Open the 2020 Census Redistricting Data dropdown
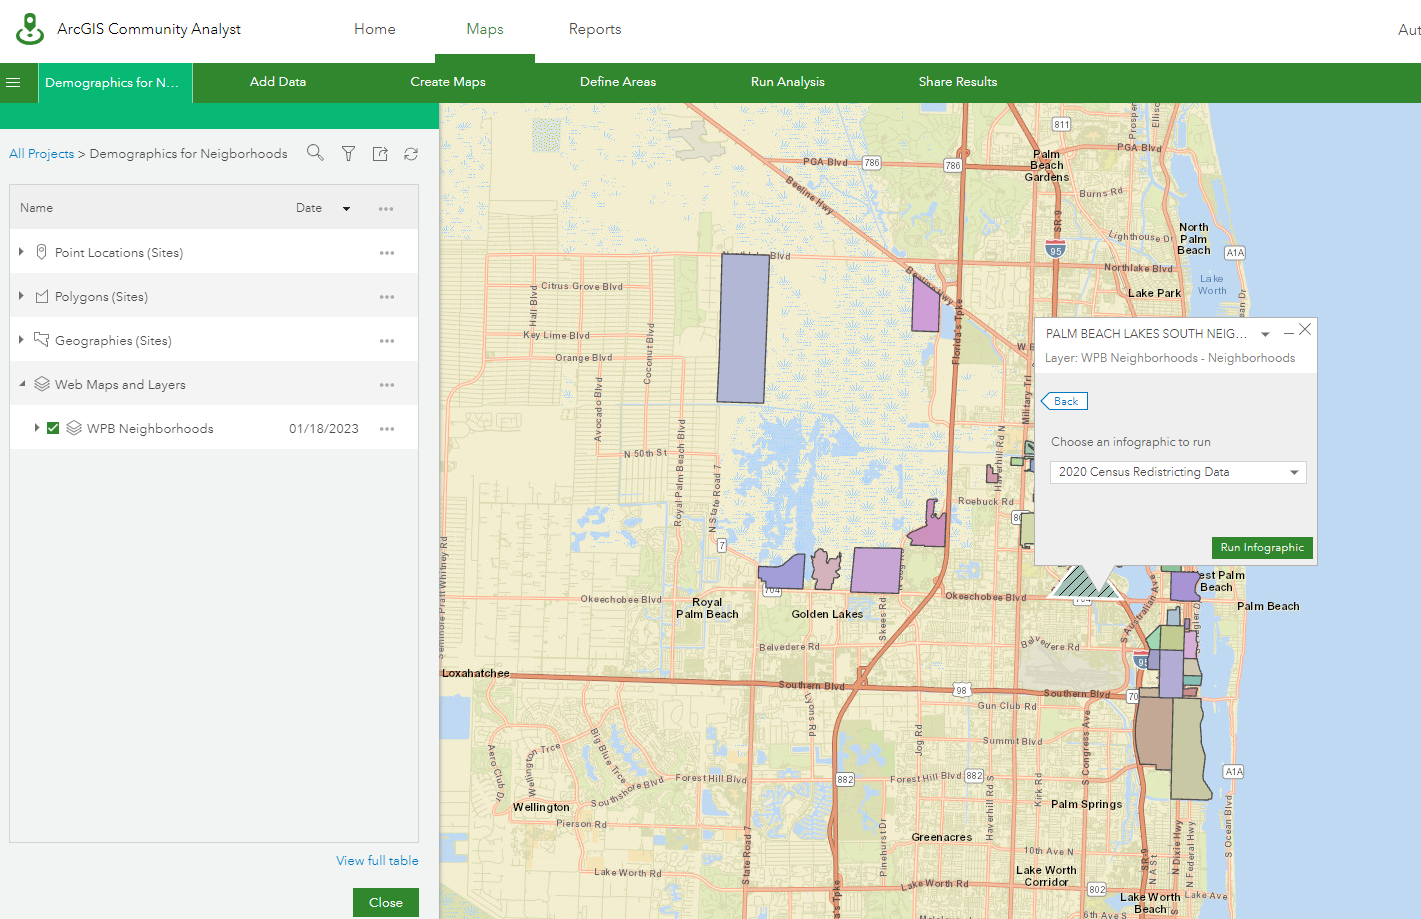This screenshot has height=919, width=1421. pos(1178,472)
